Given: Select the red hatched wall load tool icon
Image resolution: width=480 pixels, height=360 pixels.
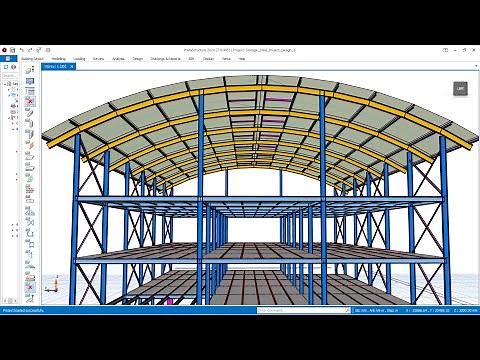Looking at the screenshot, I should (30, 189).
